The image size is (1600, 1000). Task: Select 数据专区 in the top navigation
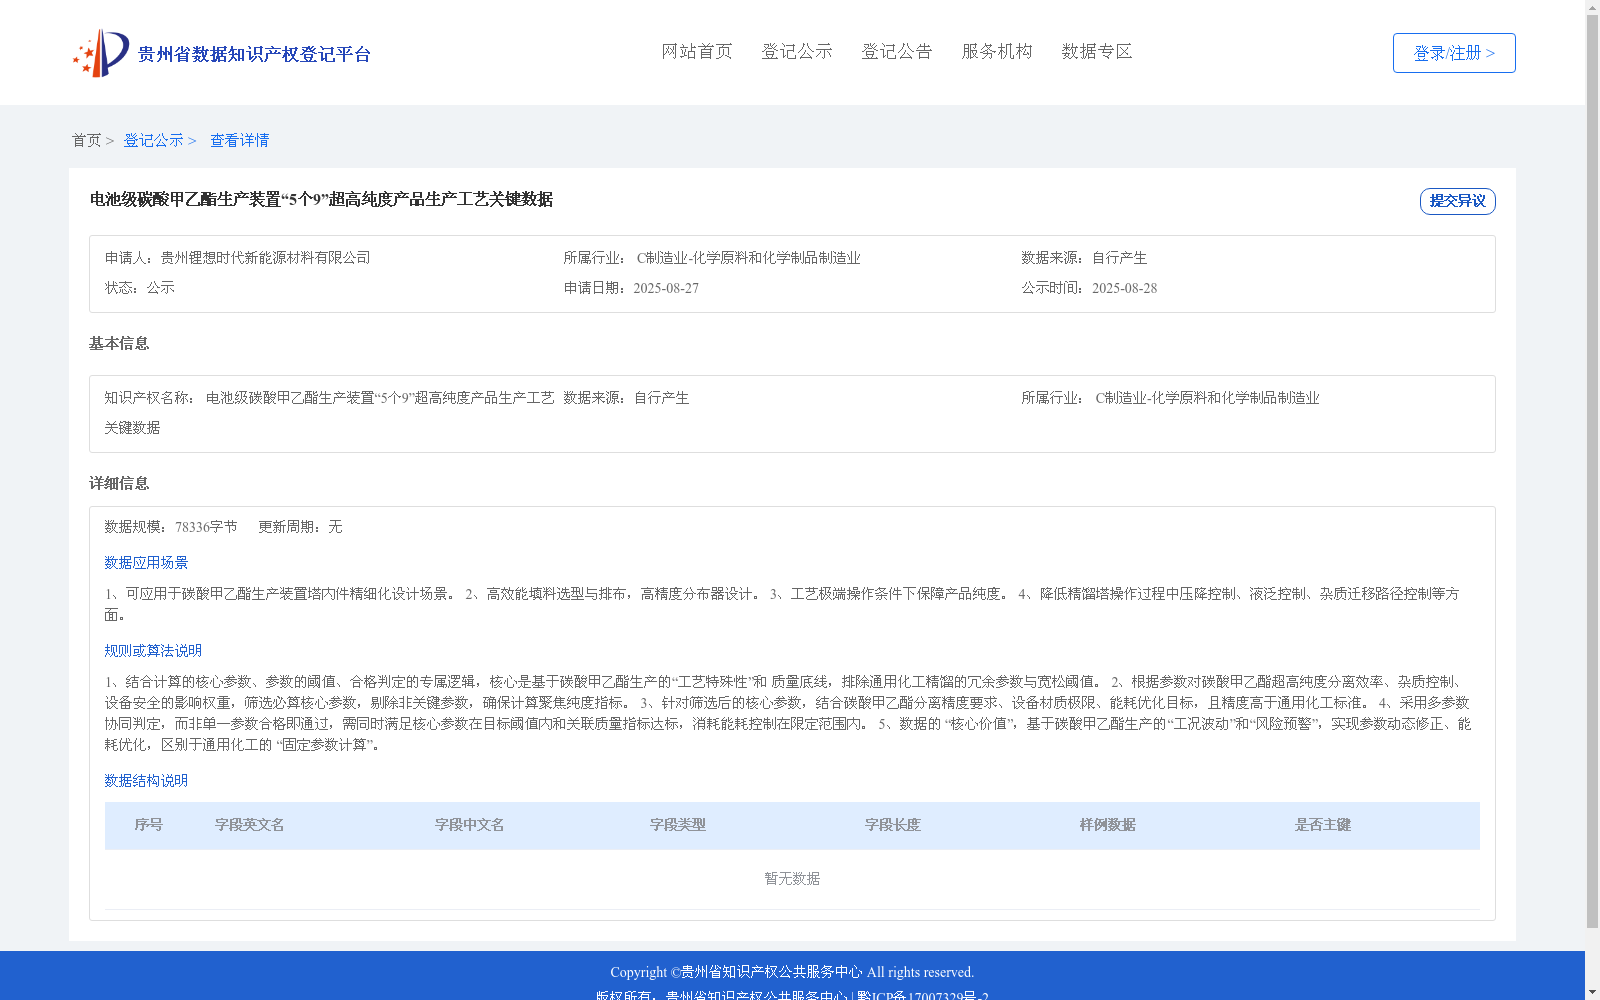(1097, 51)
